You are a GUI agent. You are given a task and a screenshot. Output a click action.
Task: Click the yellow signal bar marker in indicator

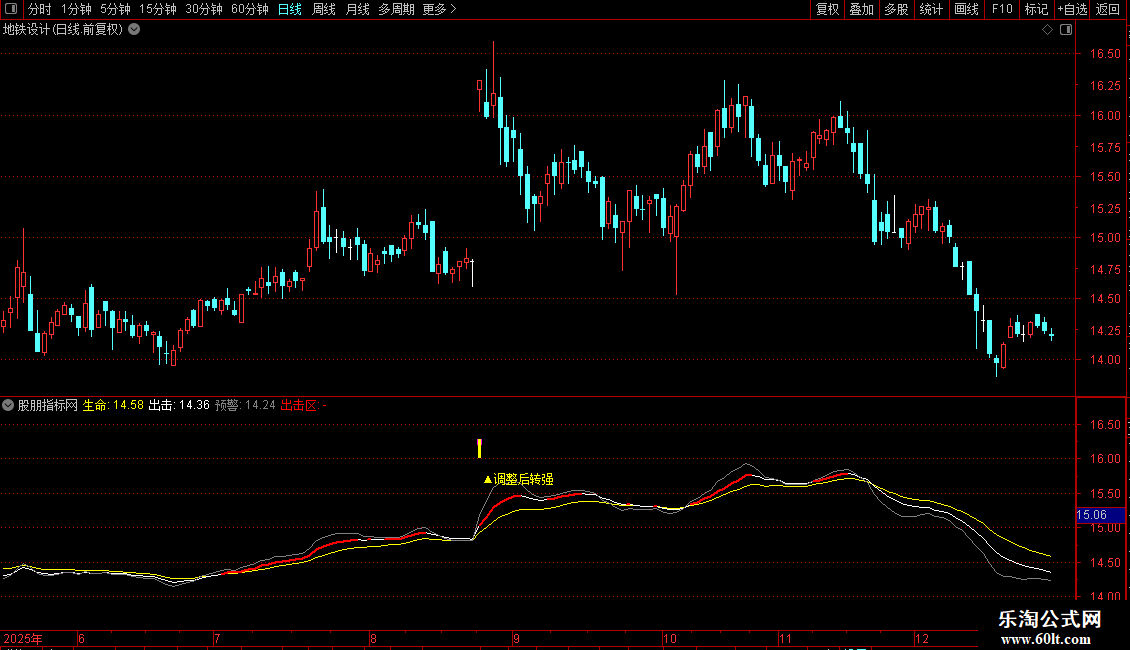pyautogui.click(x=479, y=448)
